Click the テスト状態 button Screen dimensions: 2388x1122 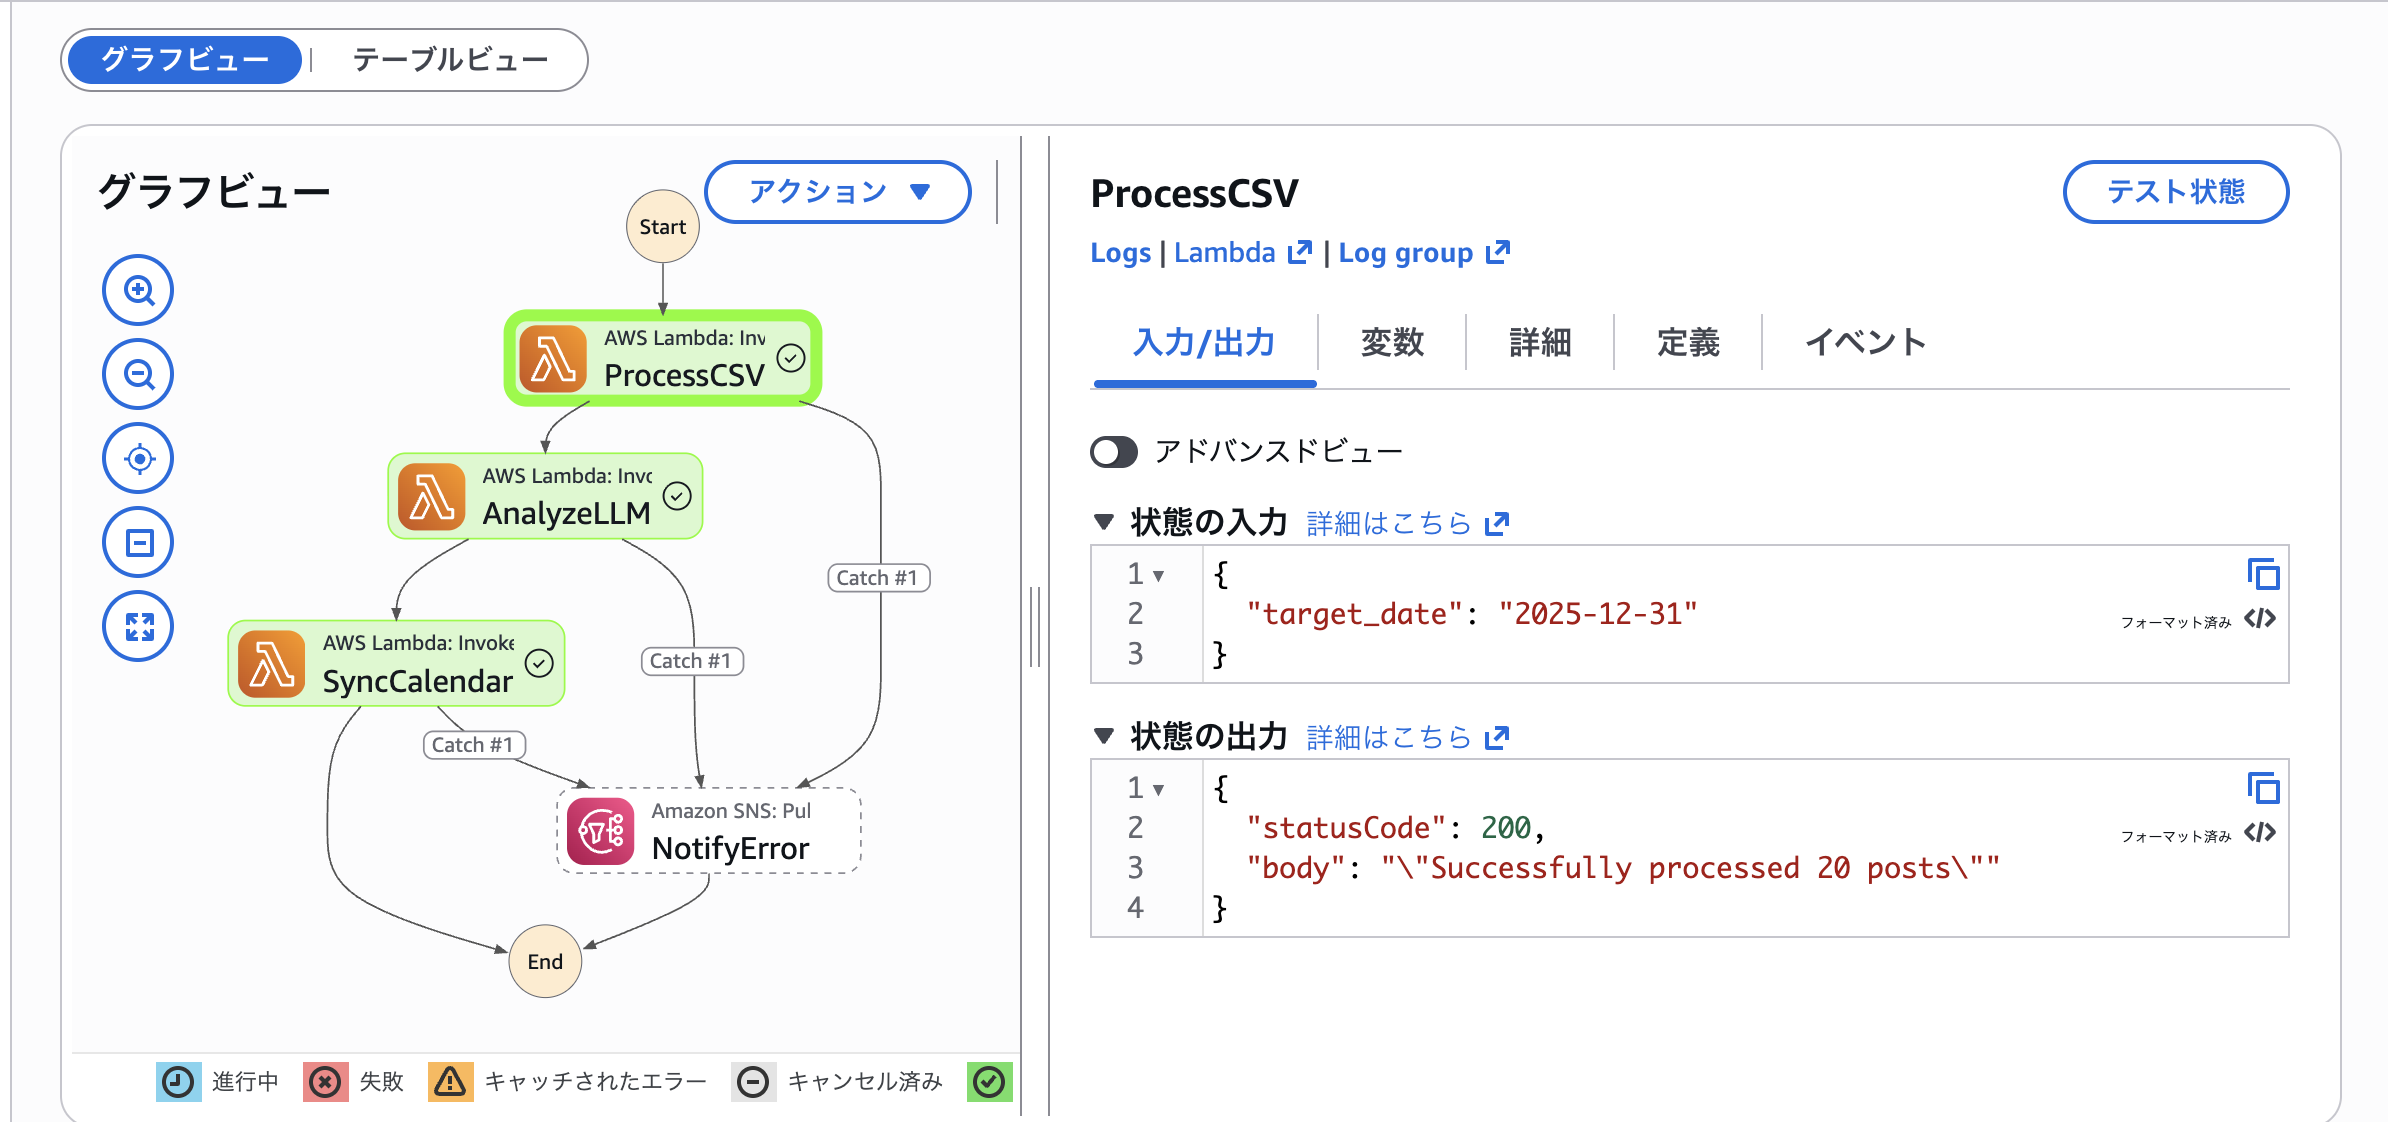(x=2175, y=192)
